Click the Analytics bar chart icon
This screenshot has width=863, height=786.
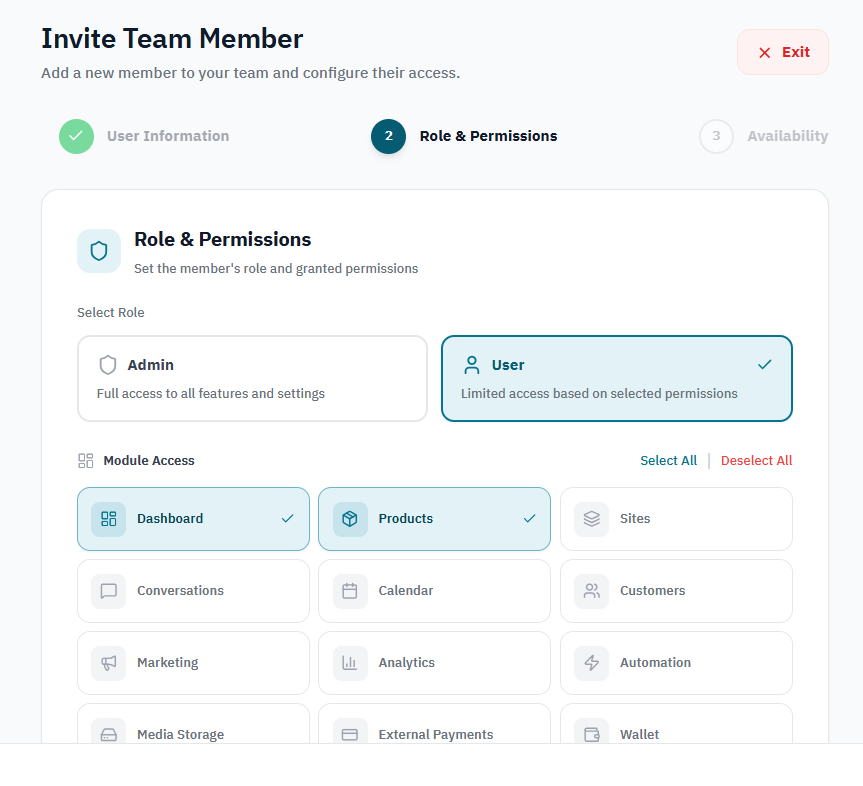coord(349,663)
